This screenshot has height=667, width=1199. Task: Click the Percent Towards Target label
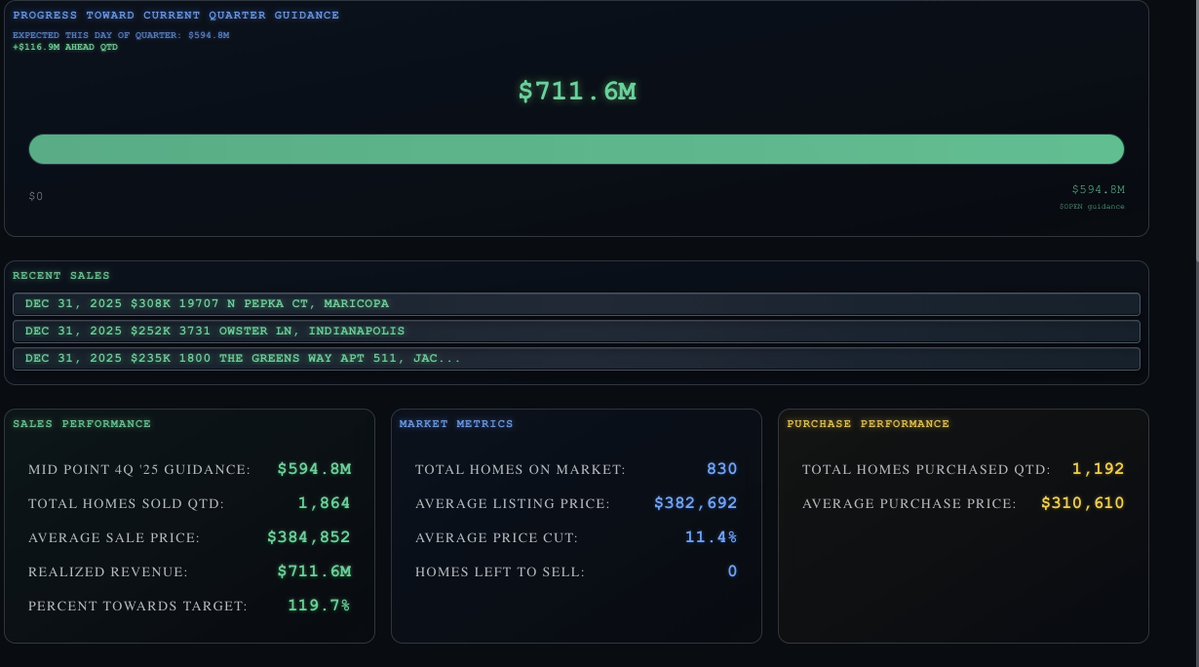point(138,607)
